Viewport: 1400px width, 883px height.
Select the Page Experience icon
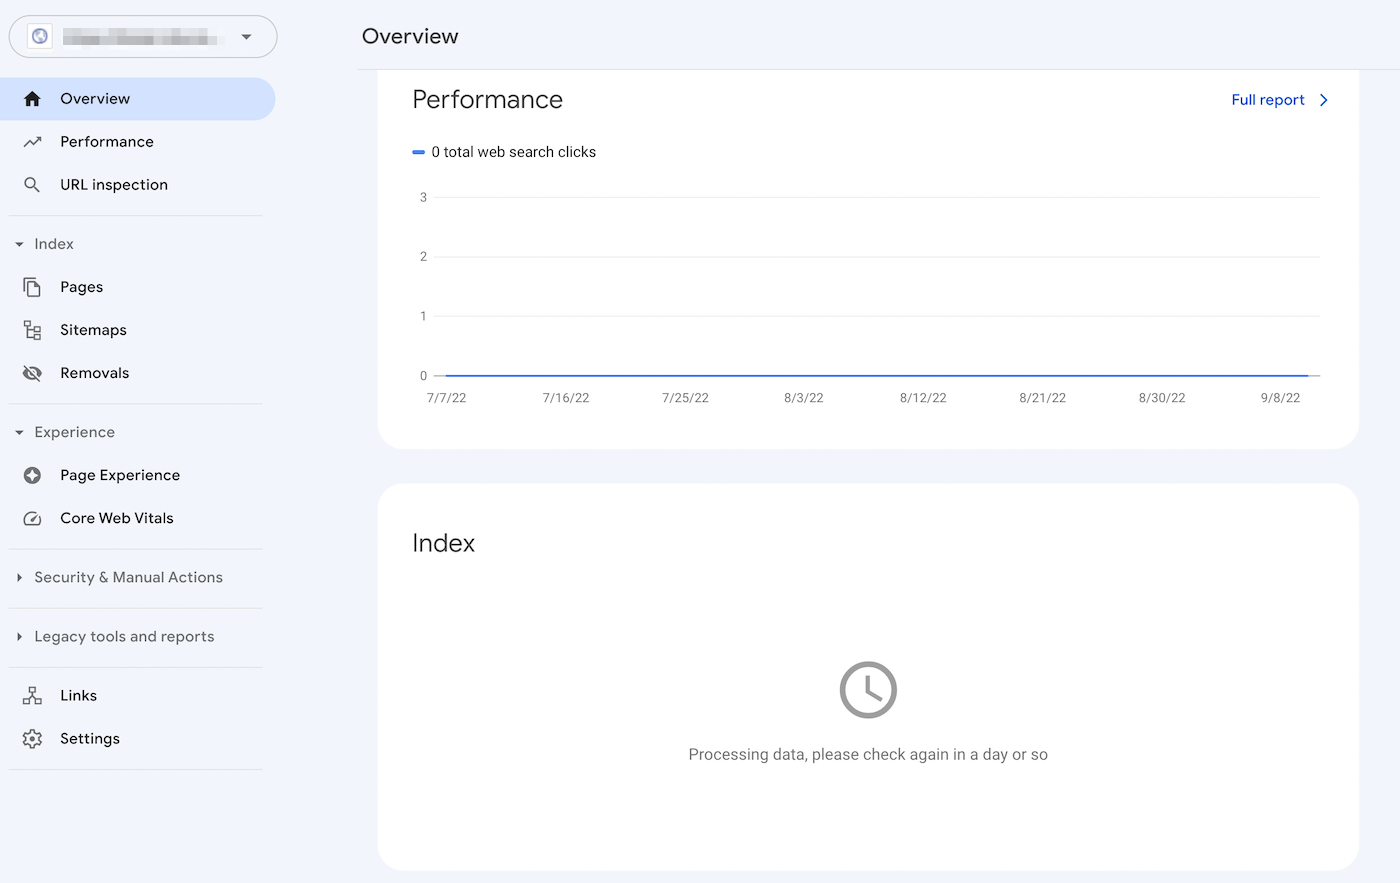coord(32,475)
